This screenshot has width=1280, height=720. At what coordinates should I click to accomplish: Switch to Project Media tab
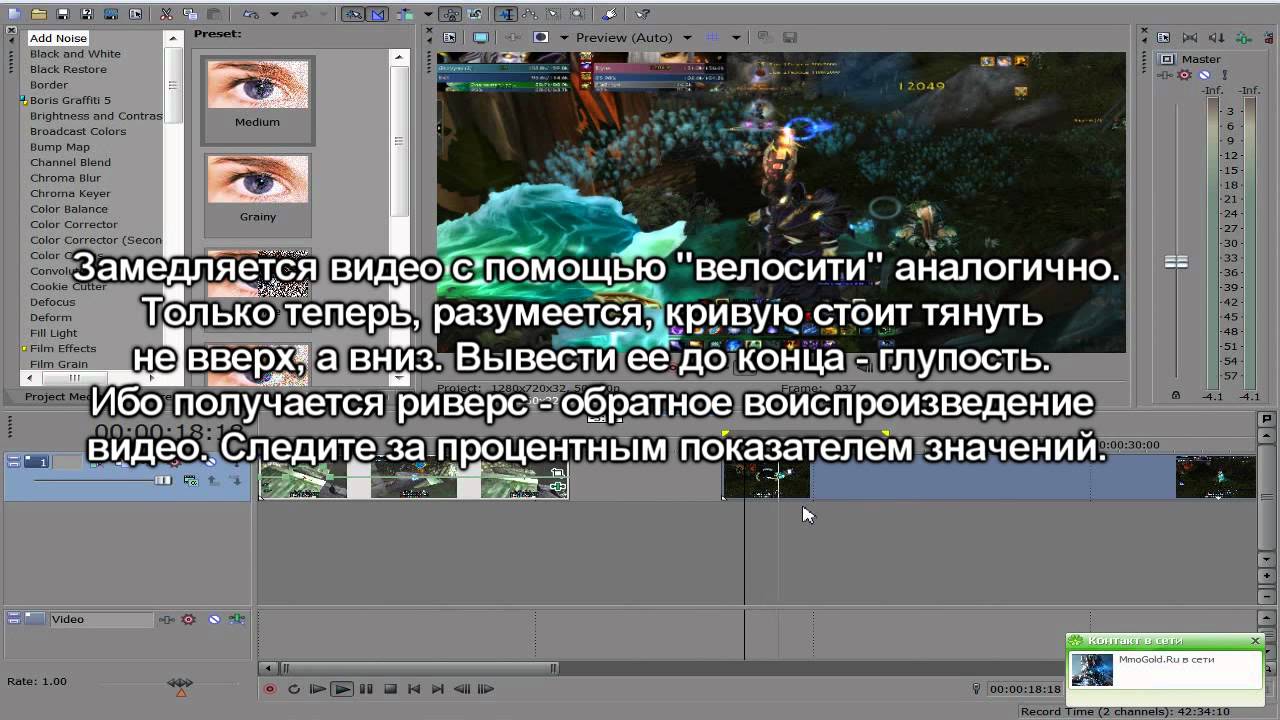click(x=58, y=397)
